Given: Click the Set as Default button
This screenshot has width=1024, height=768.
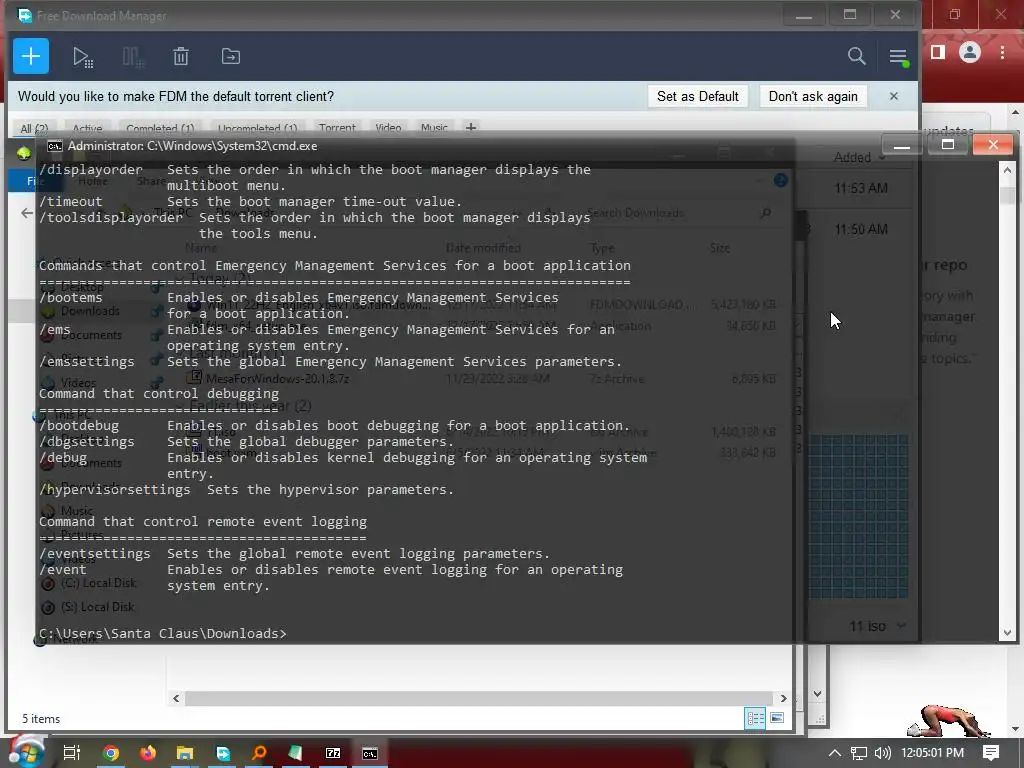Looking at the screenshot, I should pyautogui.click(x=697, y=96).
